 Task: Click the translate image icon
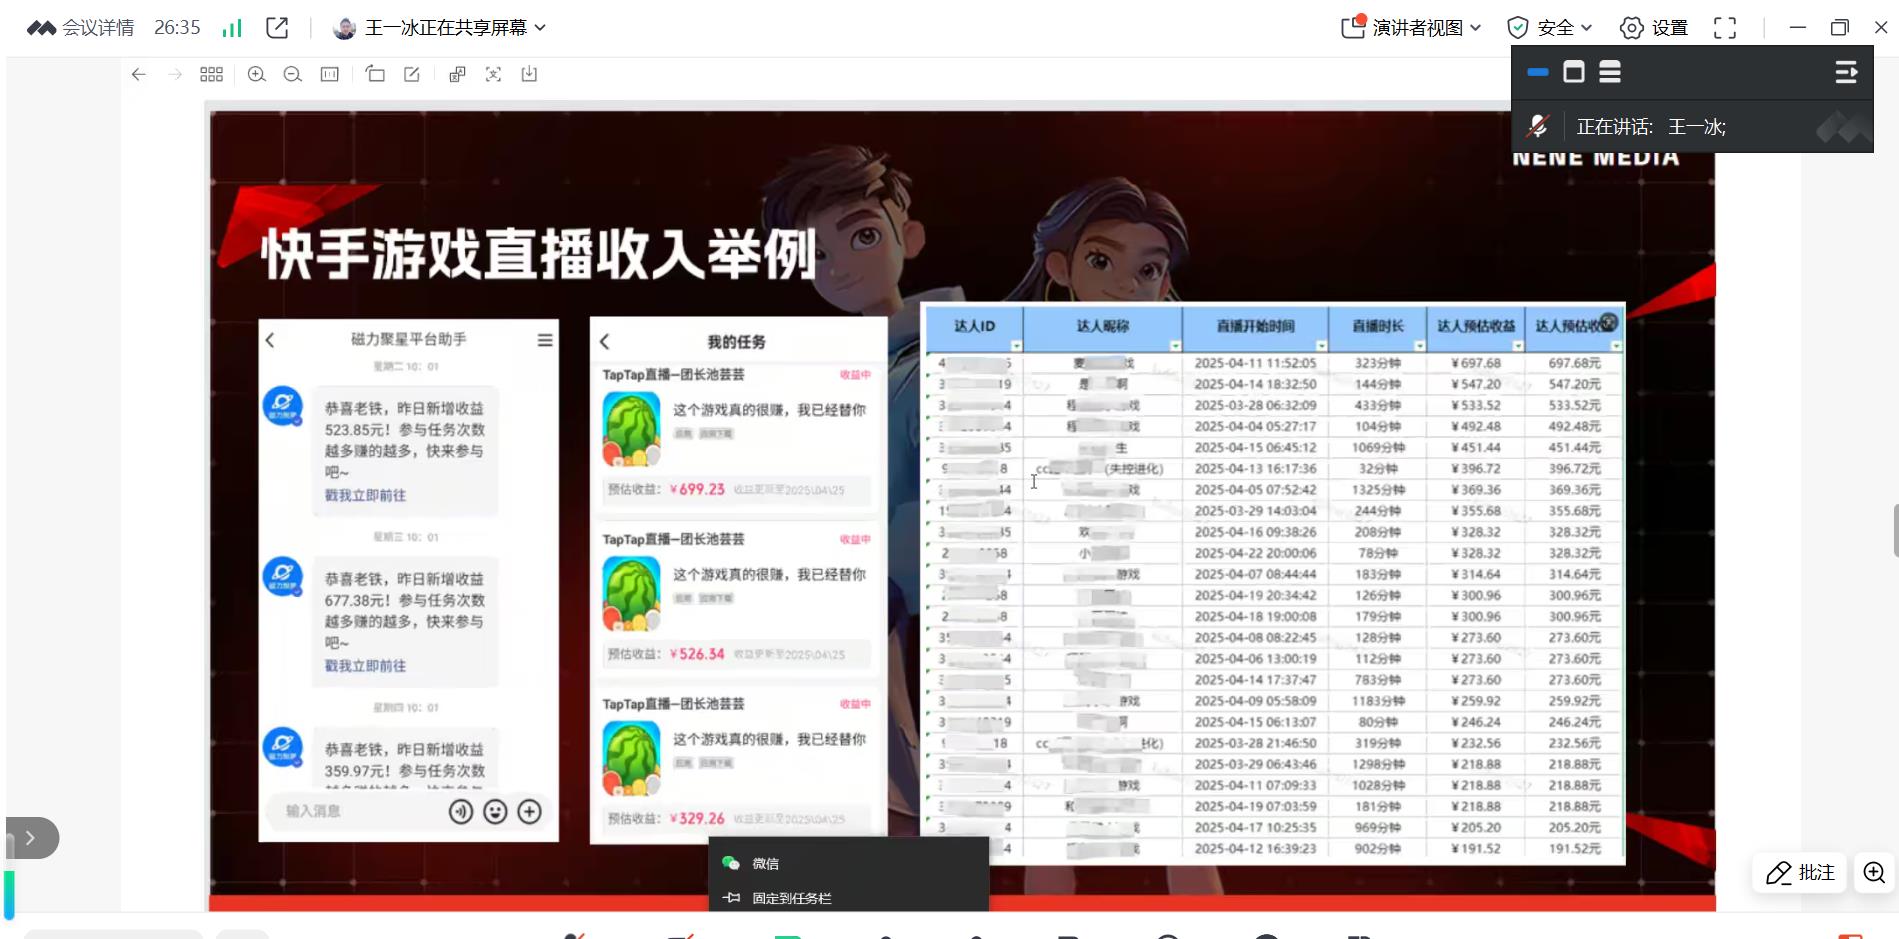pos(457,74)
